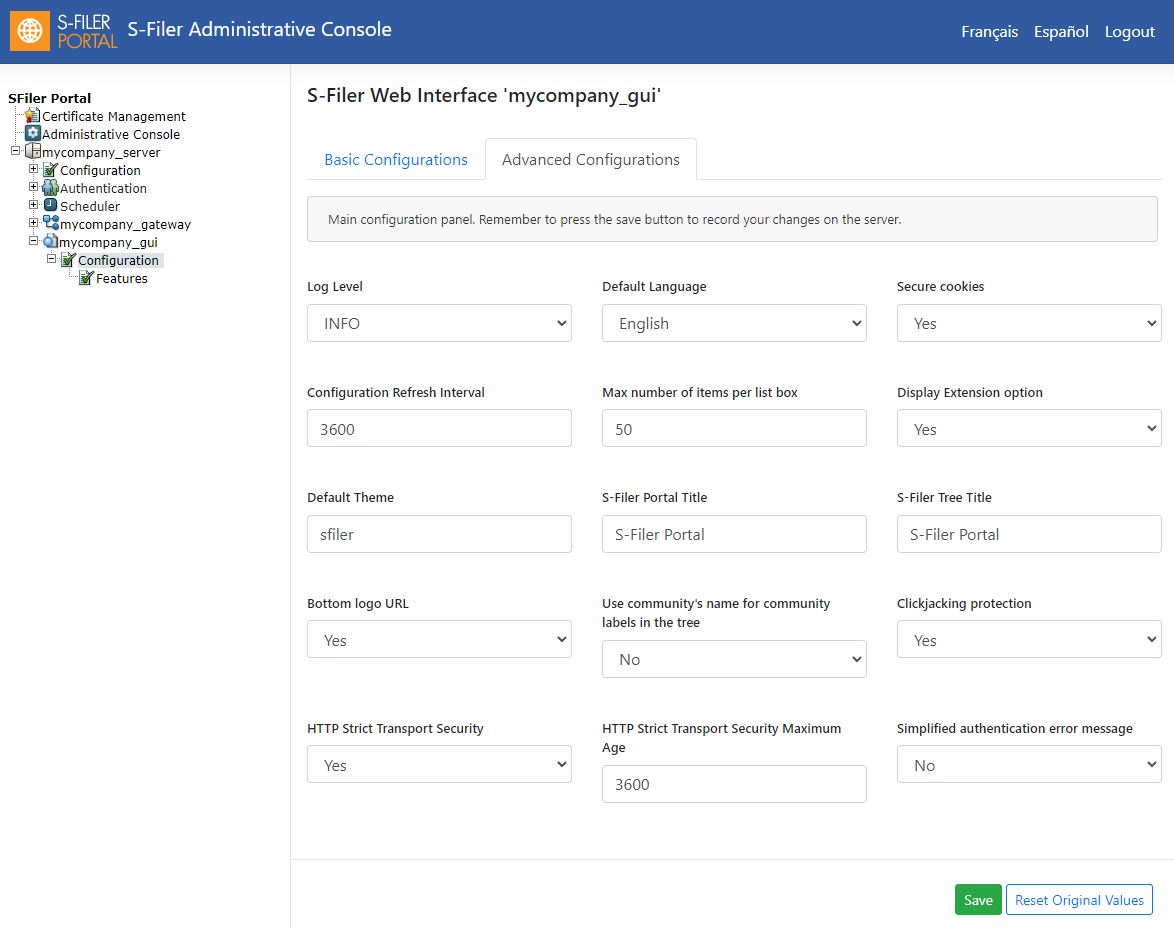1174x928 pixels.
Task: Click the Default Theme input field
Action: click(x=439, y=534)
